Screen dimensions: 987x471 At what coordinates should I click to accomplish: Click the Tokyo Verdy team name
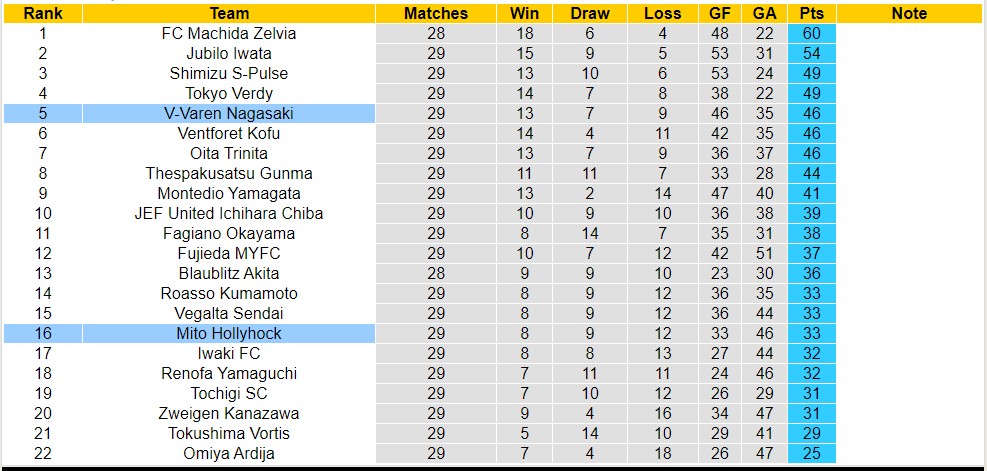pyautogui.click(x=229, y=93)
